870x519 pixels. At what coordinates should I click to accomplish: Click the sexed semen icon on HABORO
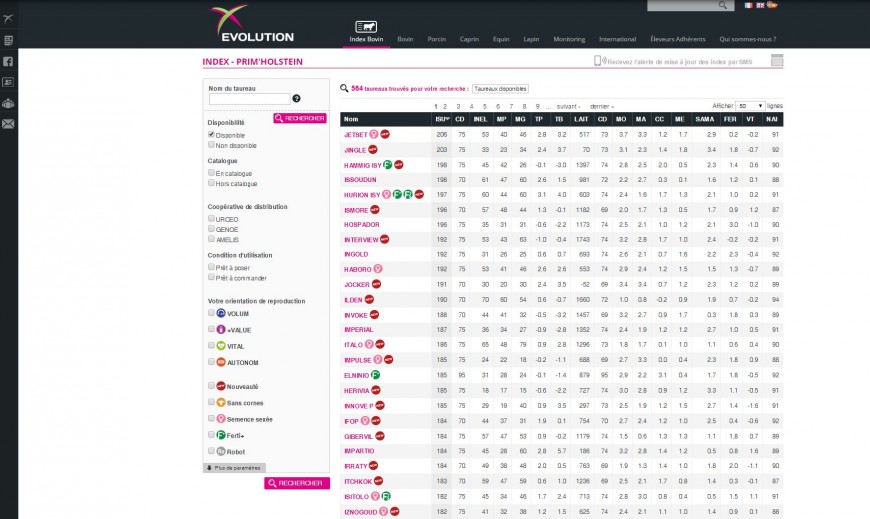click(x=378, y=269)
